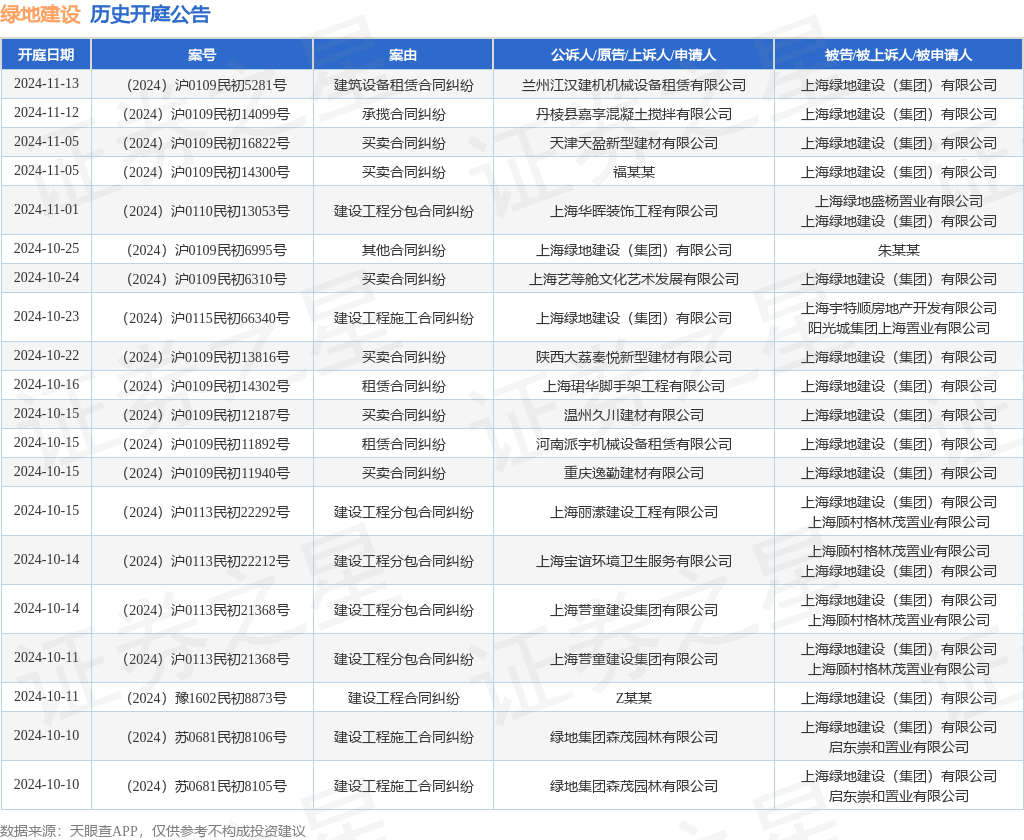Click defendant 上海绿地盛杨置业有限公司
Screen dimensions: 1024x840
(899, 201)
